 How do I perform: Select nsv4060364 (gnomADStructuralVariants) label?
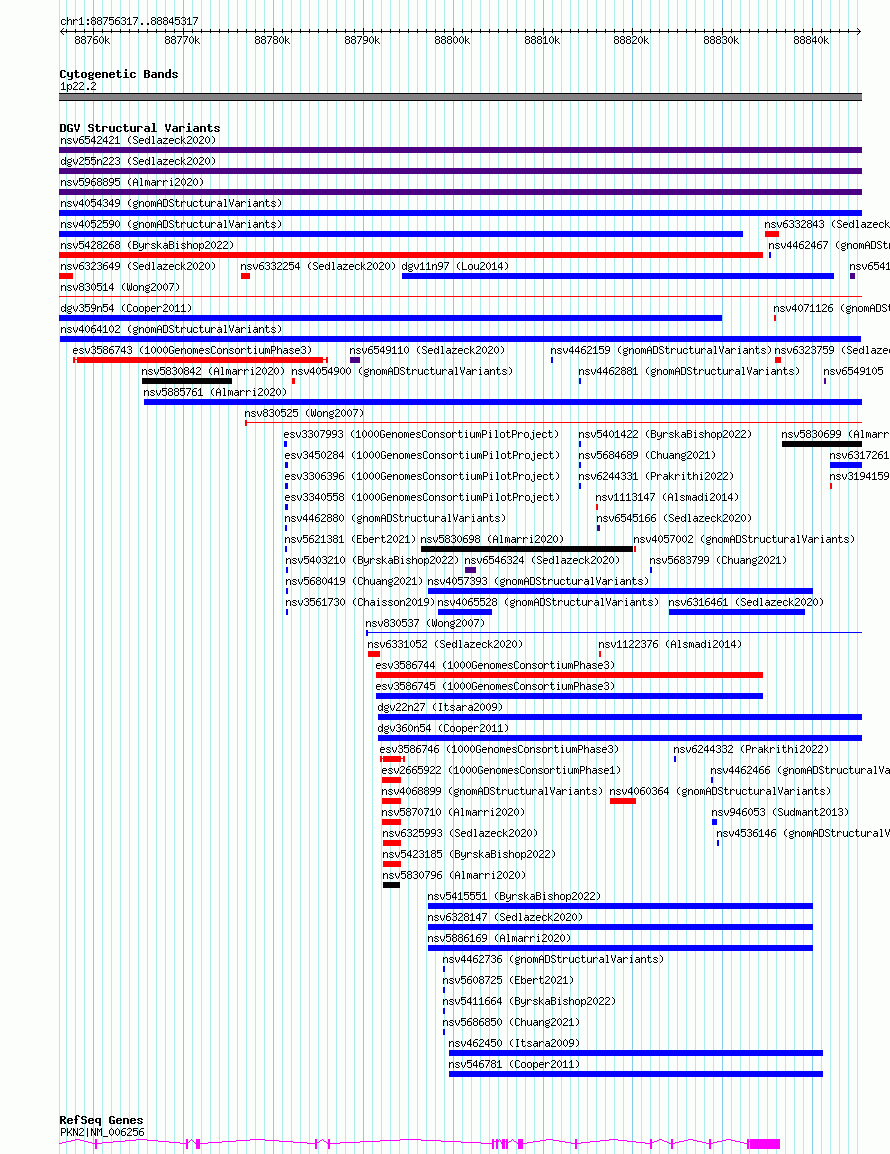point(720,791)
